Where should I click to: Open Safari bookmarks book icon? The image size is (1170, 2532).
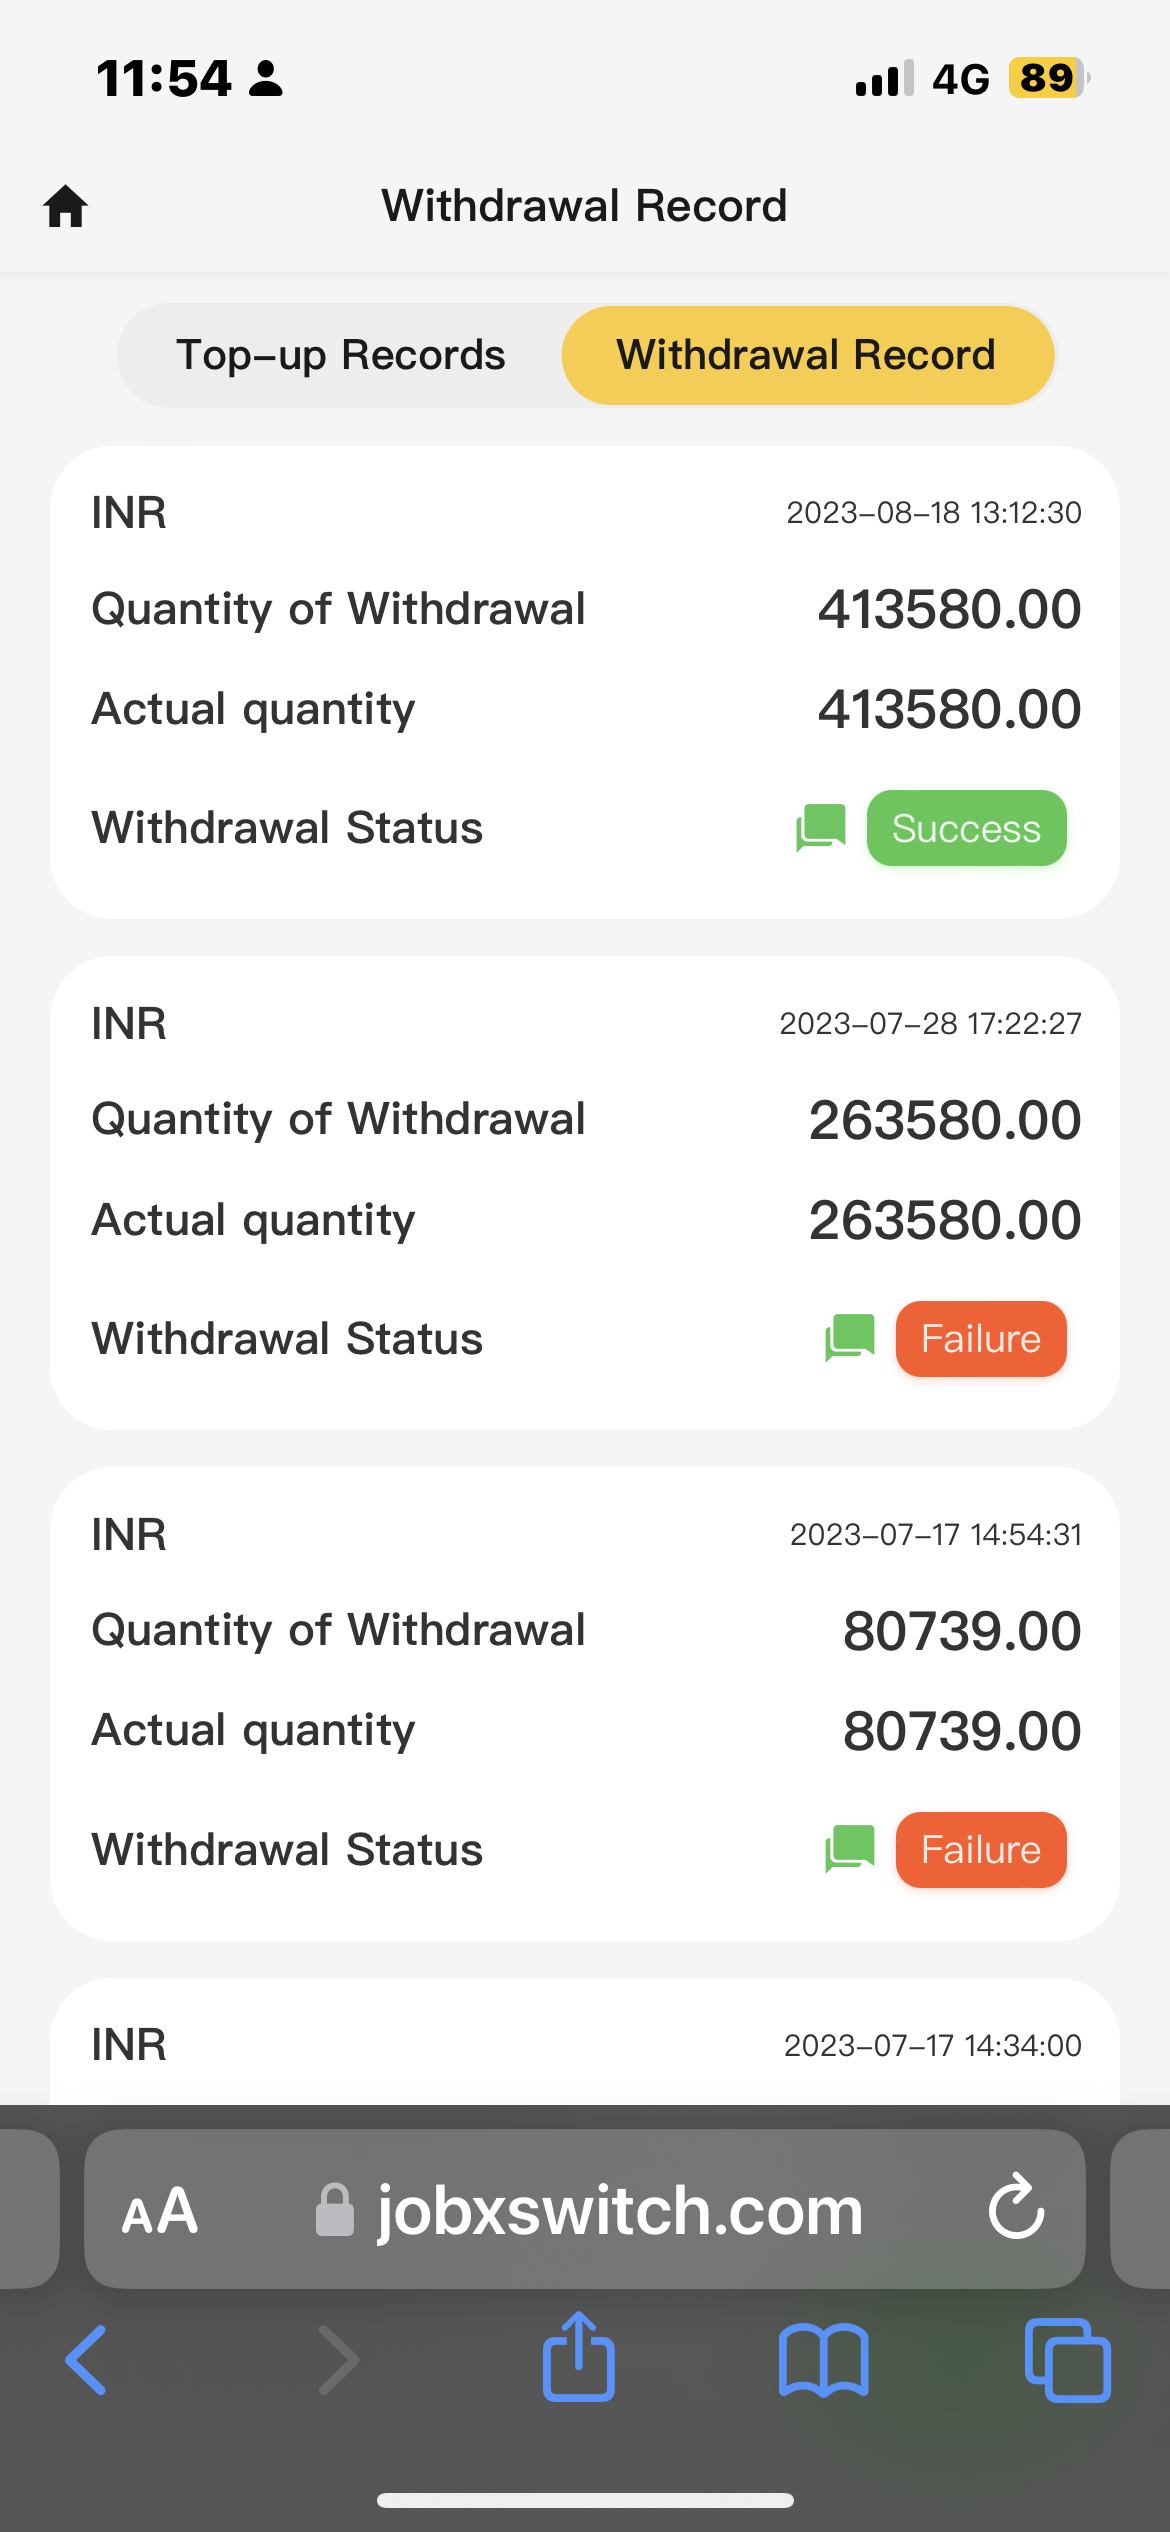point(823,2360)
